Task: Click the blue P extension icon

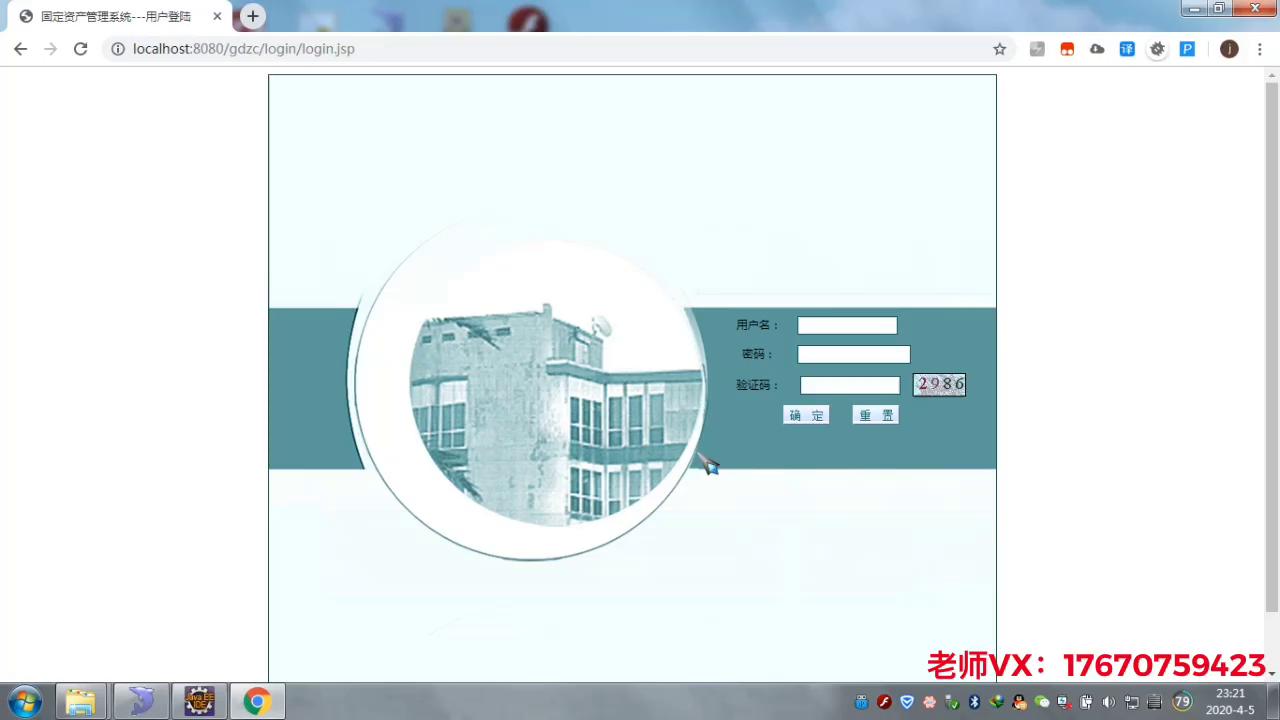Action: click(x=1187, y=48)
